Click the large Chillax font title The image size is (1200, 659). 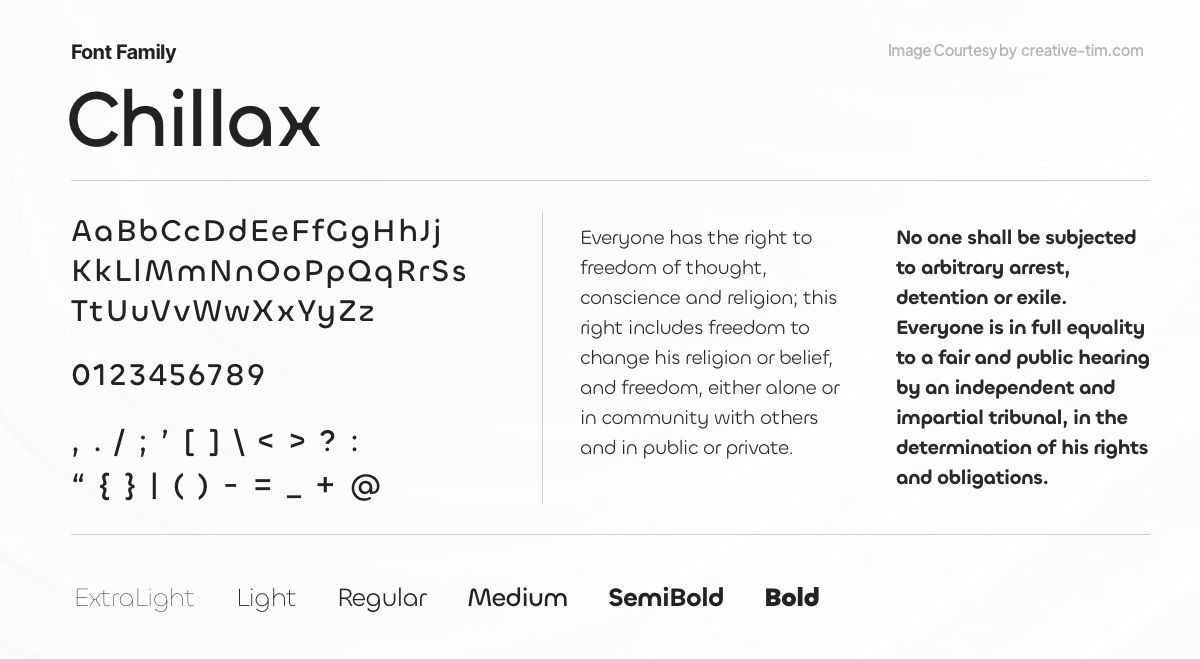(x=194, y=119)
